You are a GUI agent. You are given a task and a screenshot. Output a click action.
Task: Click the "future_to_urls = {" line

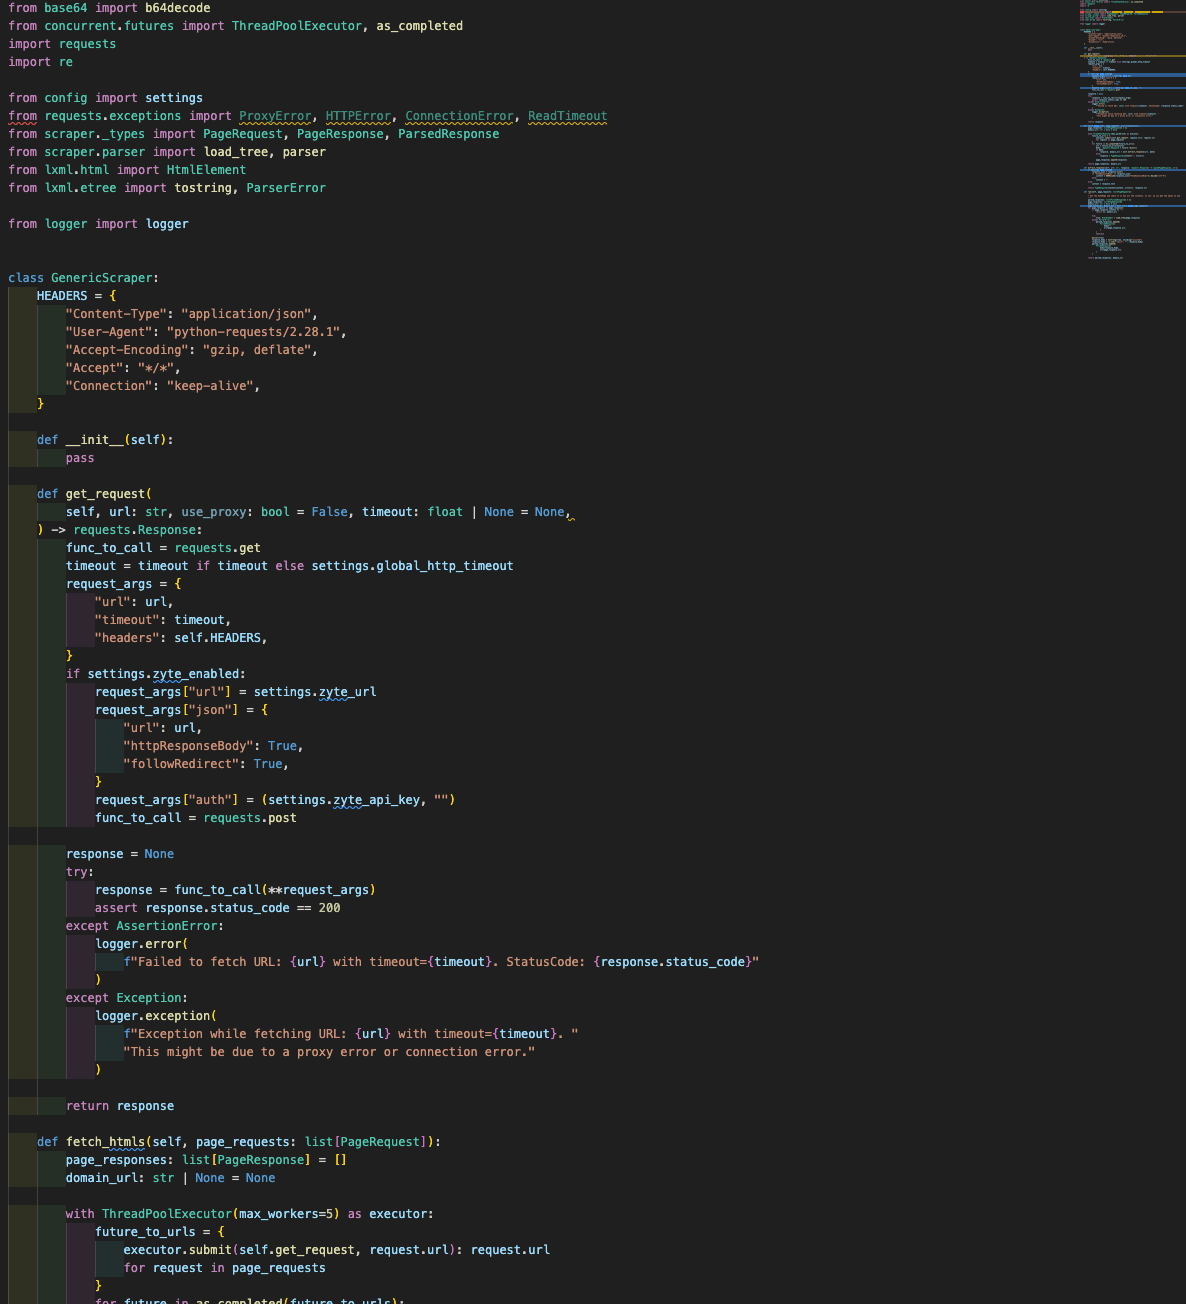[160, 1232]
